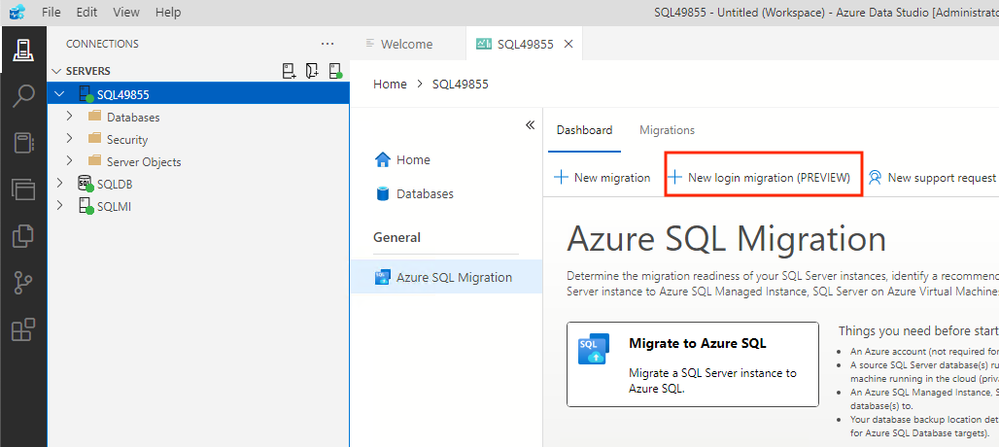
Task: Click the SQL49855 server icon in tree
Action: 86,94
